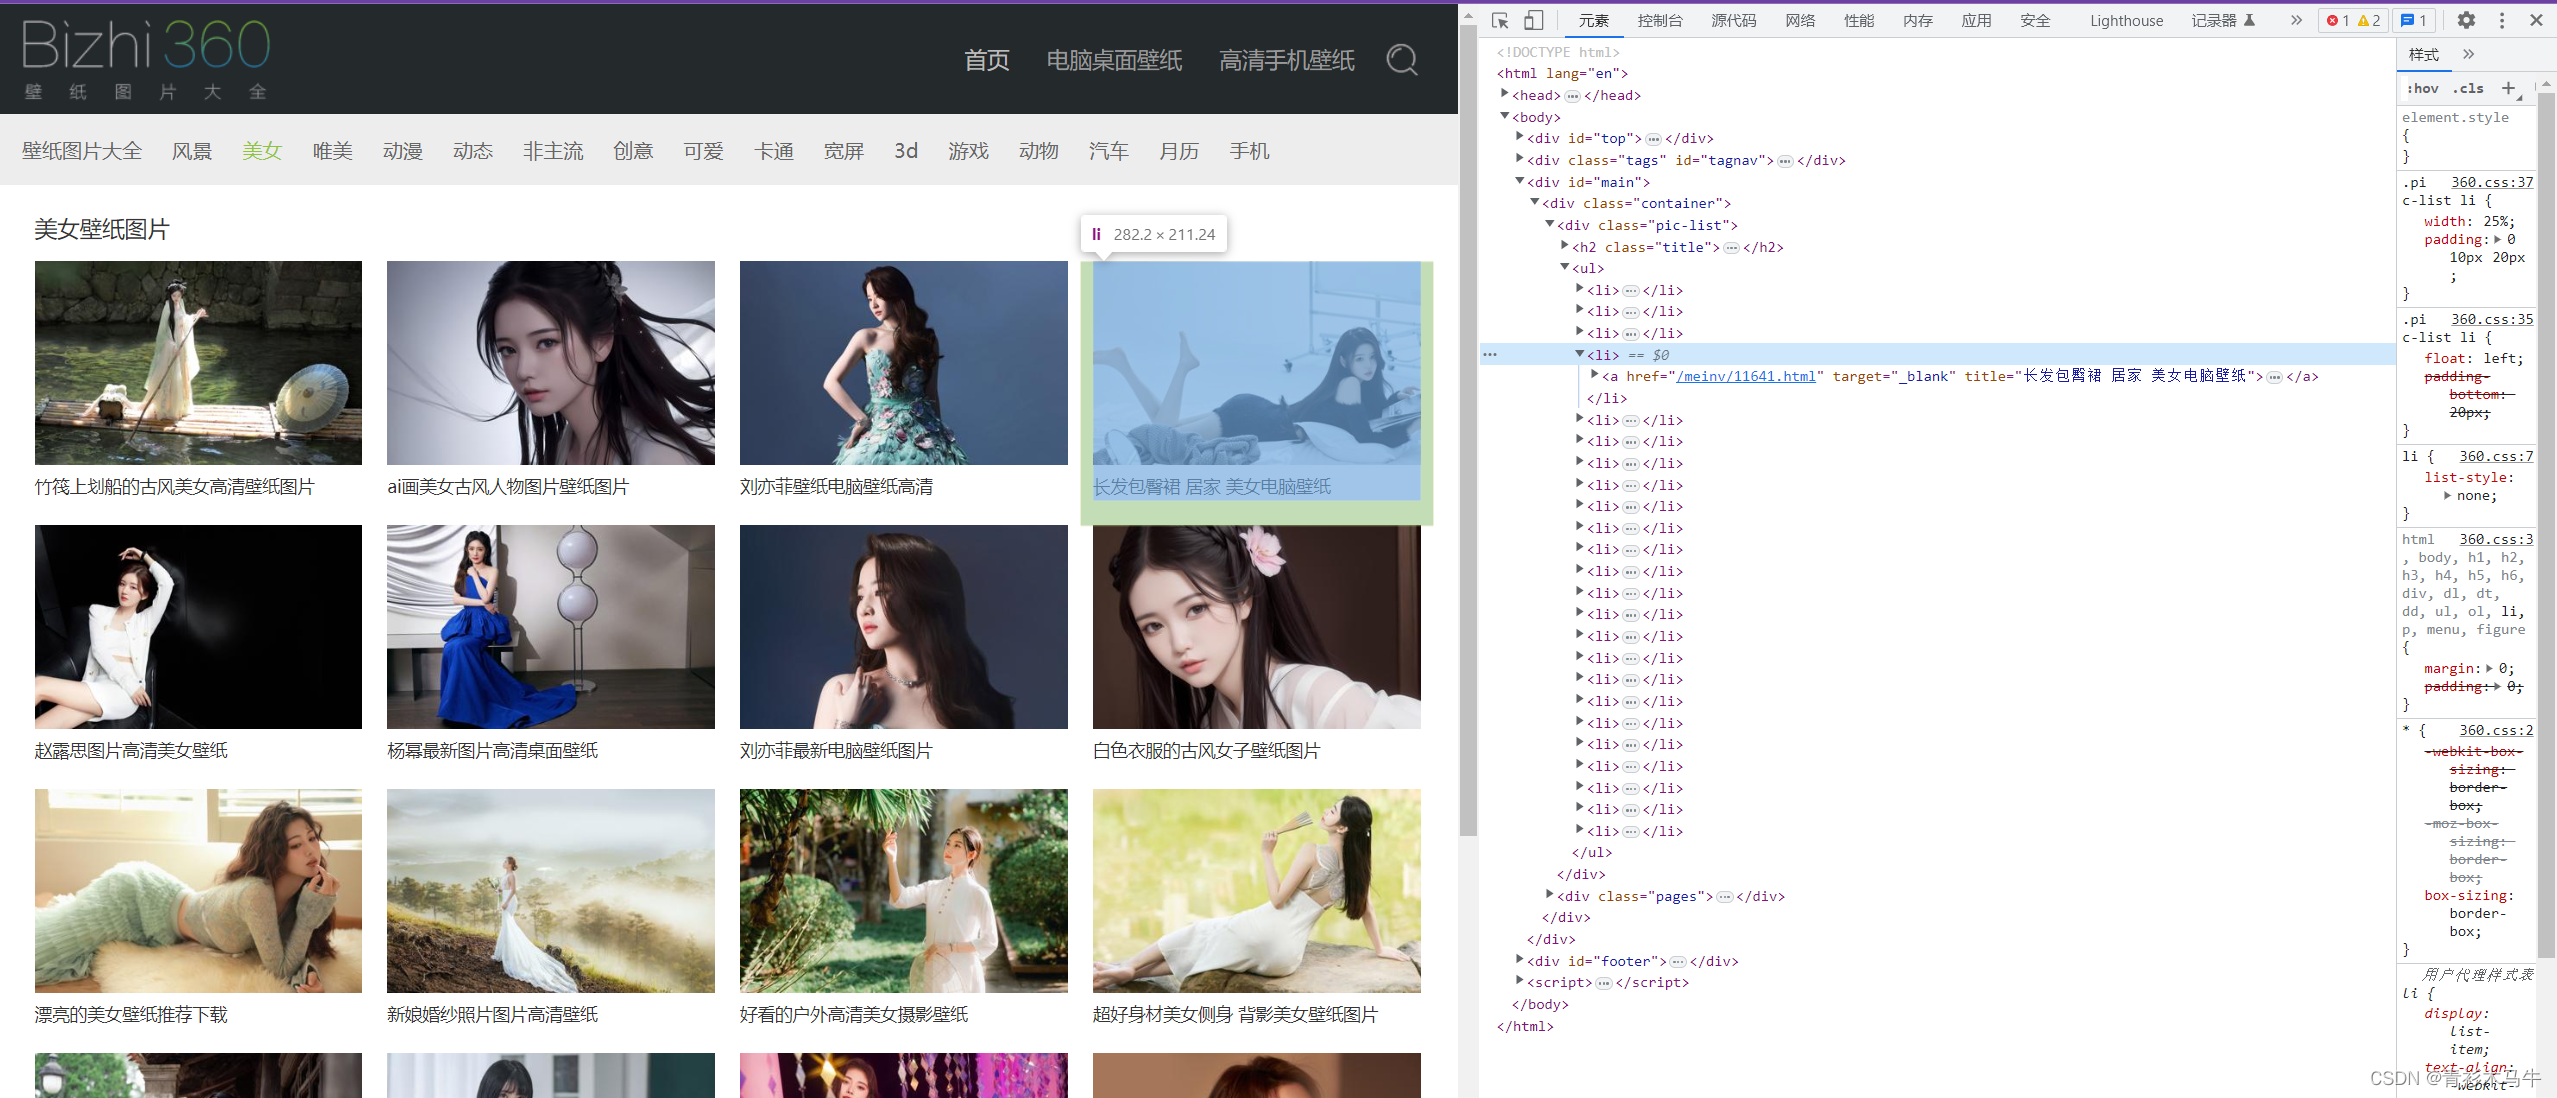Click the html lang="en" DOM line
This screenshot has width=2557, height=1098.
click(x=1562, y=73)
